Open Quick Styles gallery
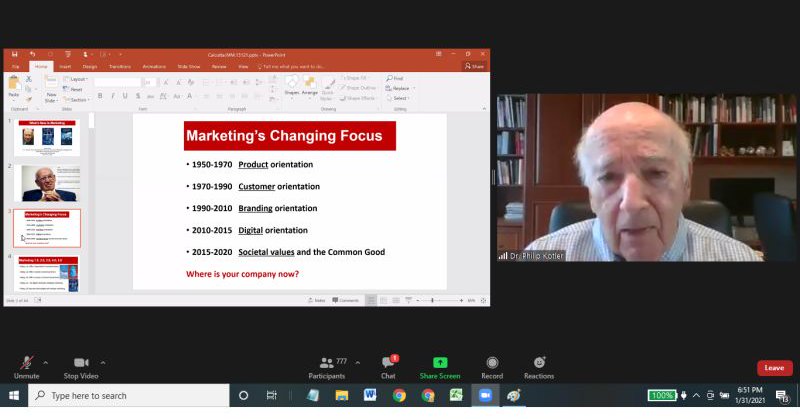 click(x=328, y=89)
